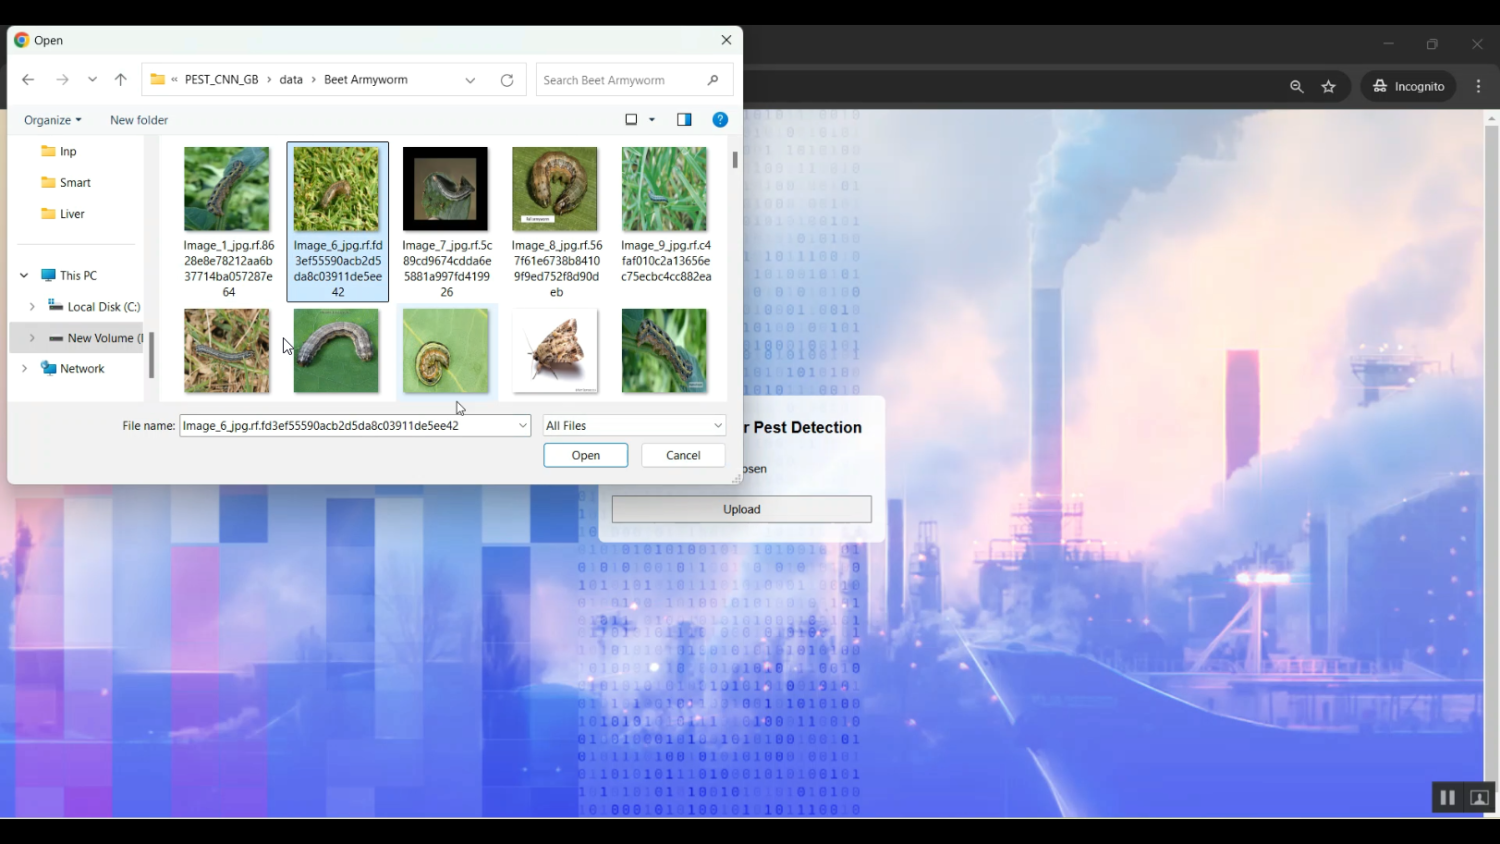Open the Organize dropdown menu
Image resolution: width=1500 pixels, height=844 pixels.
pos(53,120)
